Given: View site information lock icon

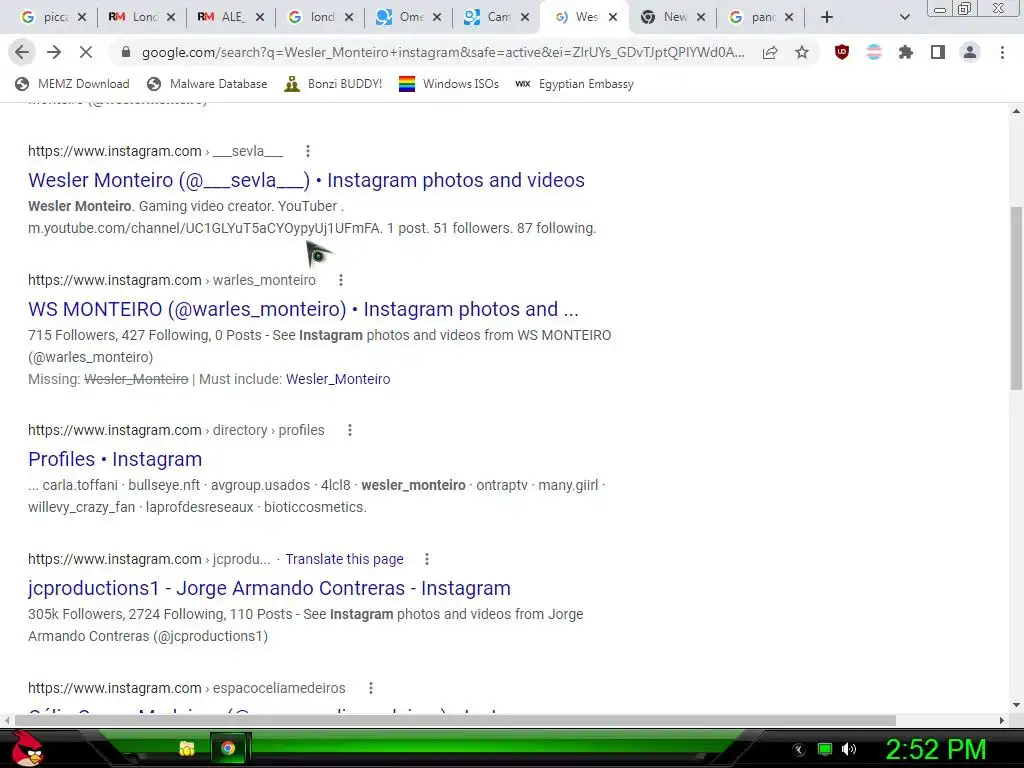Looking at the screenshot, I should click(126, 52).
